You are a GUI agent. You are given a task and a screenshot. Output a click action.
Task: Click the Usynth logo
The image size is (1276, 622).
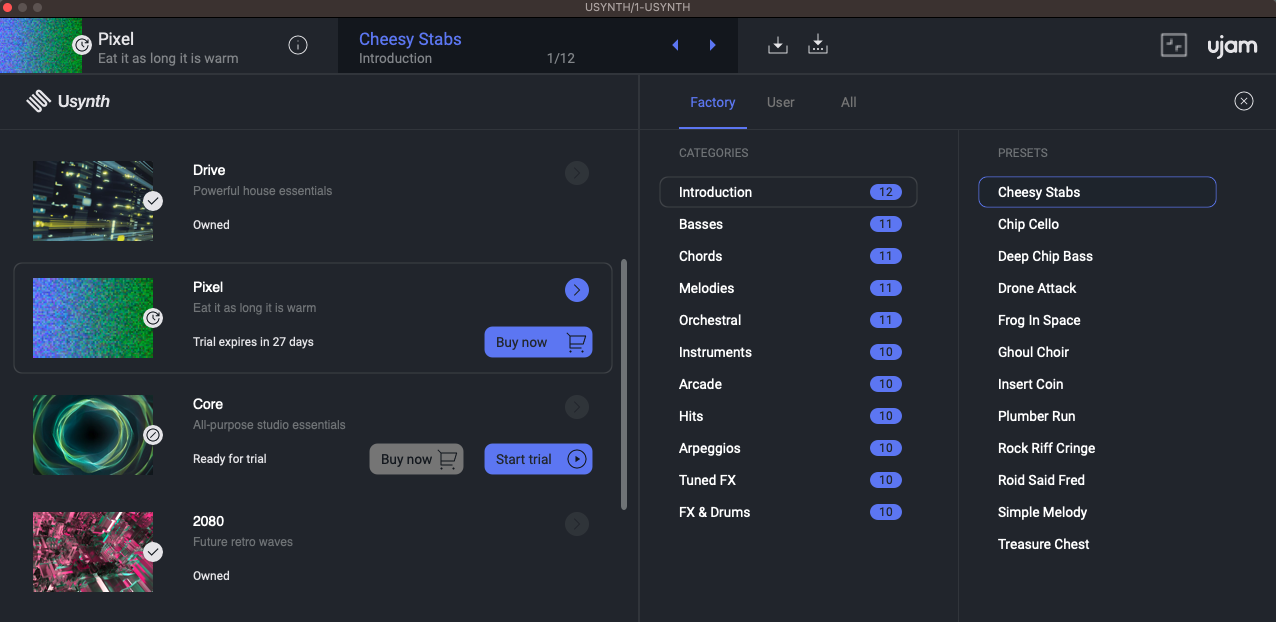click(x=68, y=101)
